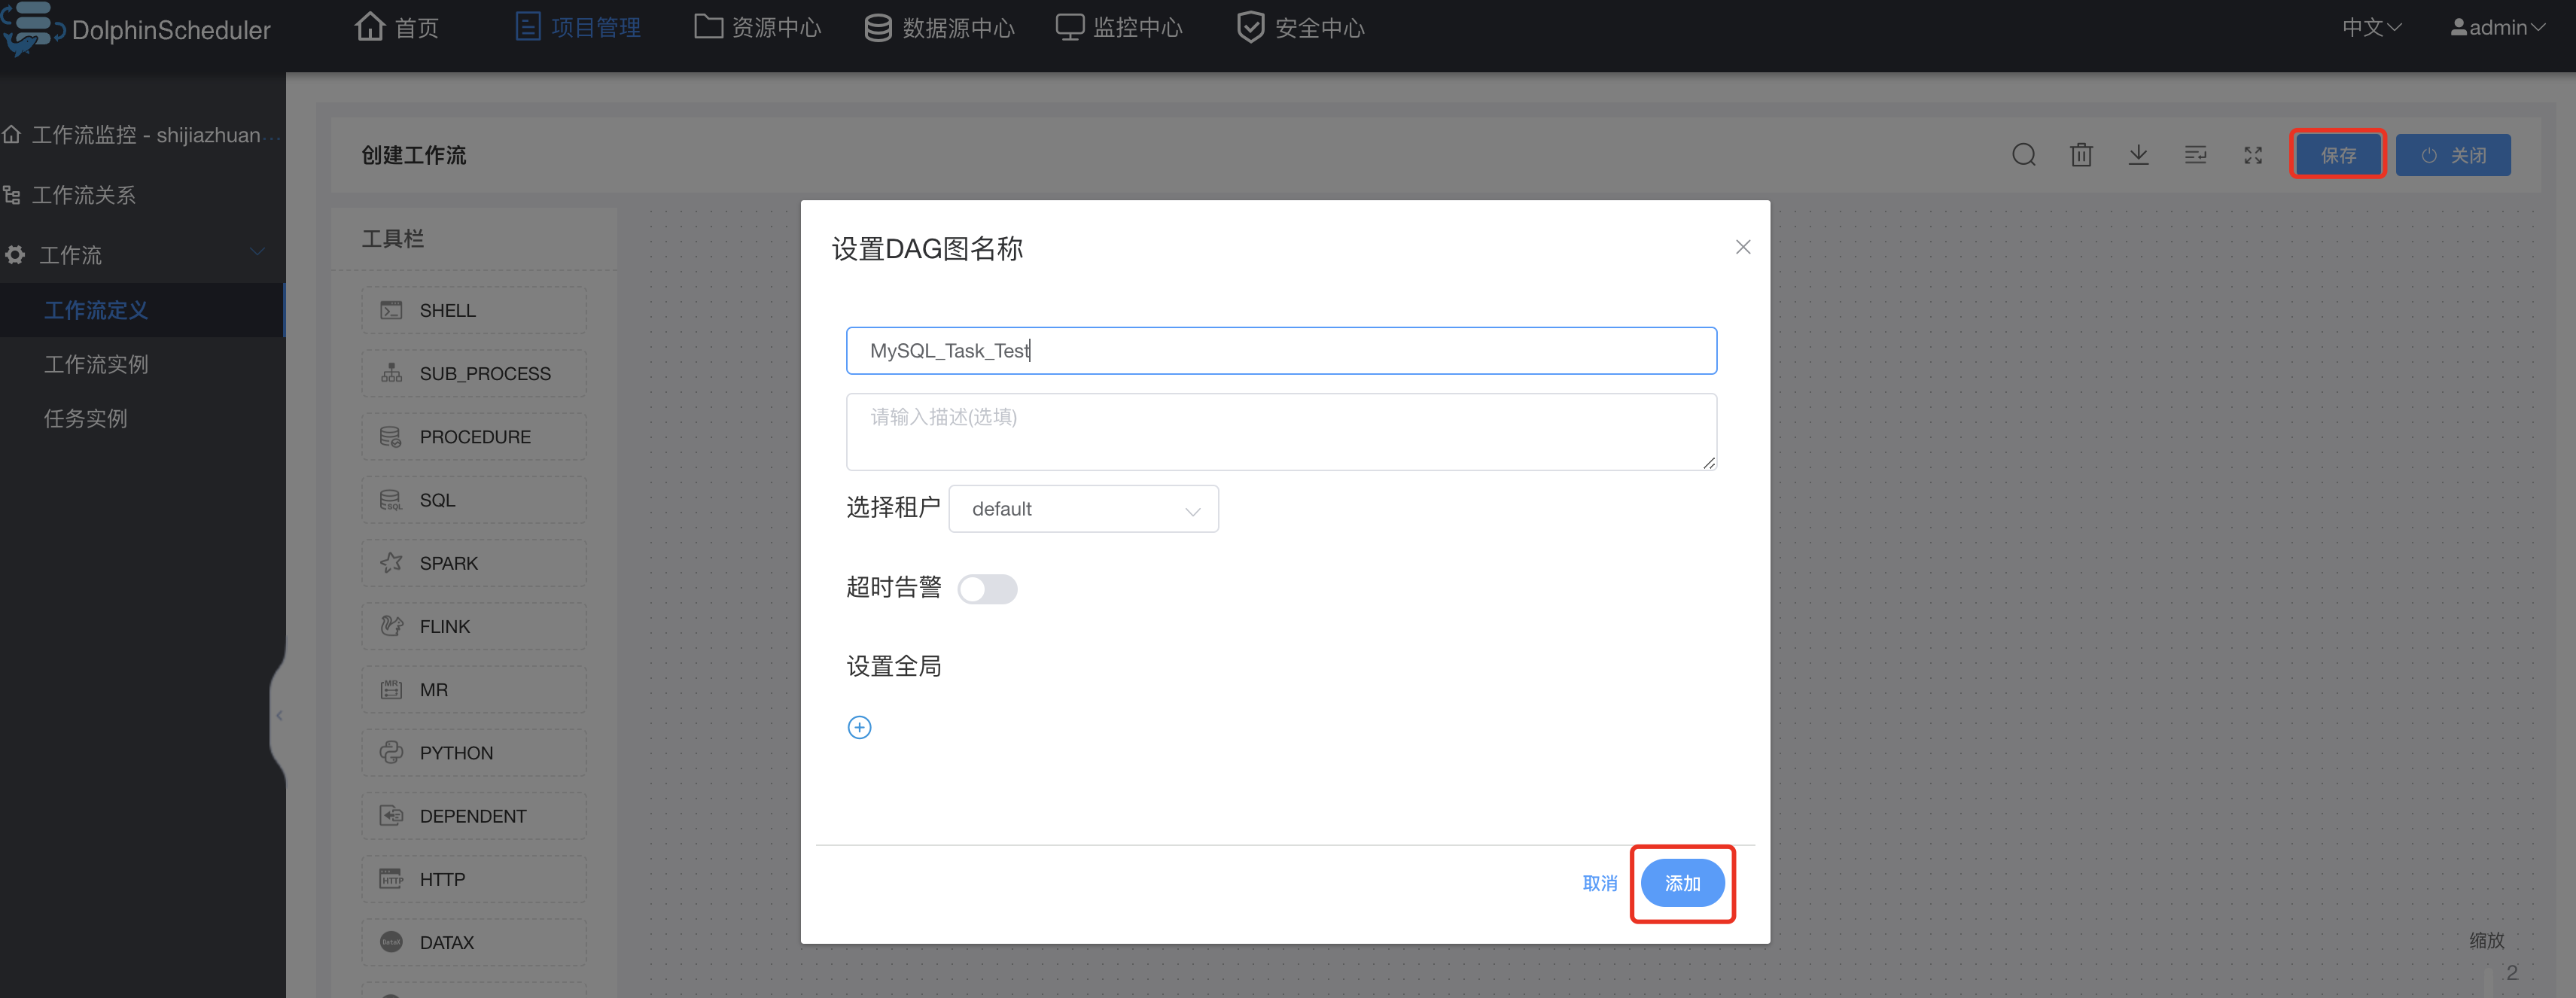This screenshot has height=998, width=2576.
Task: Click the trash delete icon
Action: (x=2081, y=155)
